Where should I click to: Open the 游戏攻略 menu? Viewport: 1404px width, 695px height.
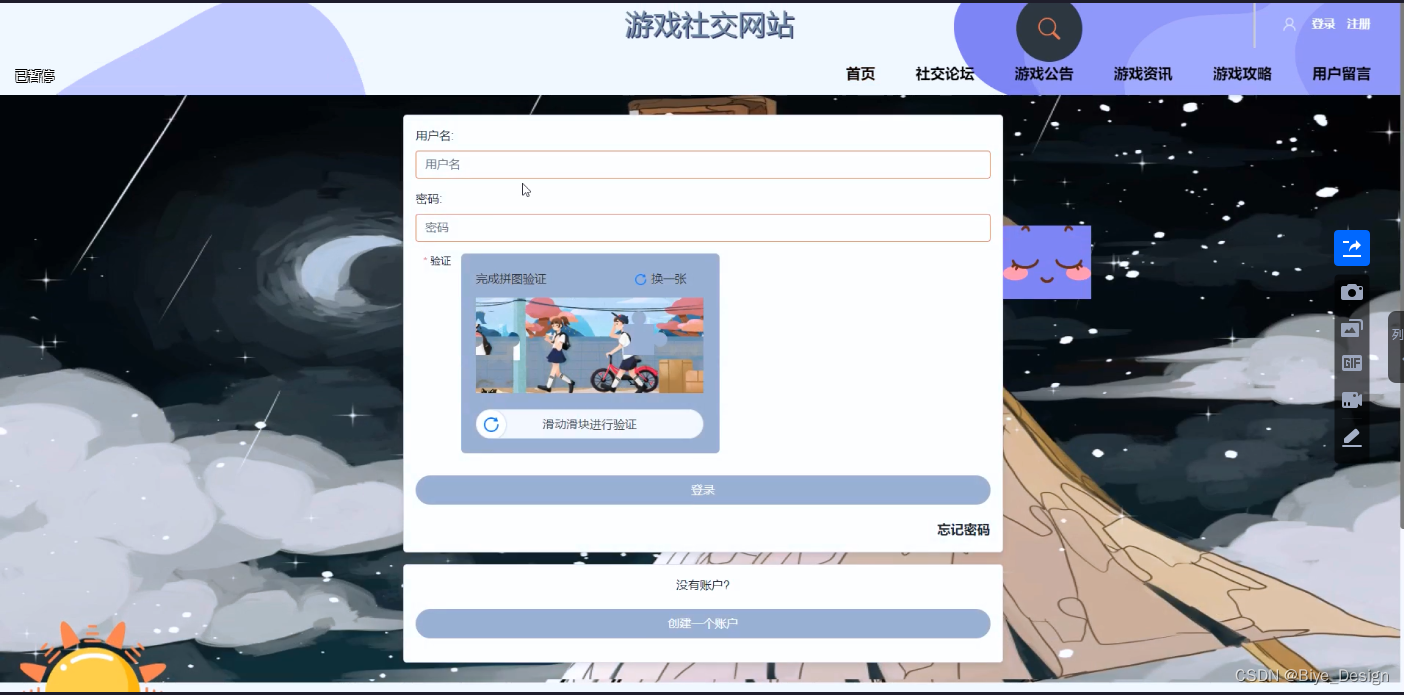tap(1242, 74)
